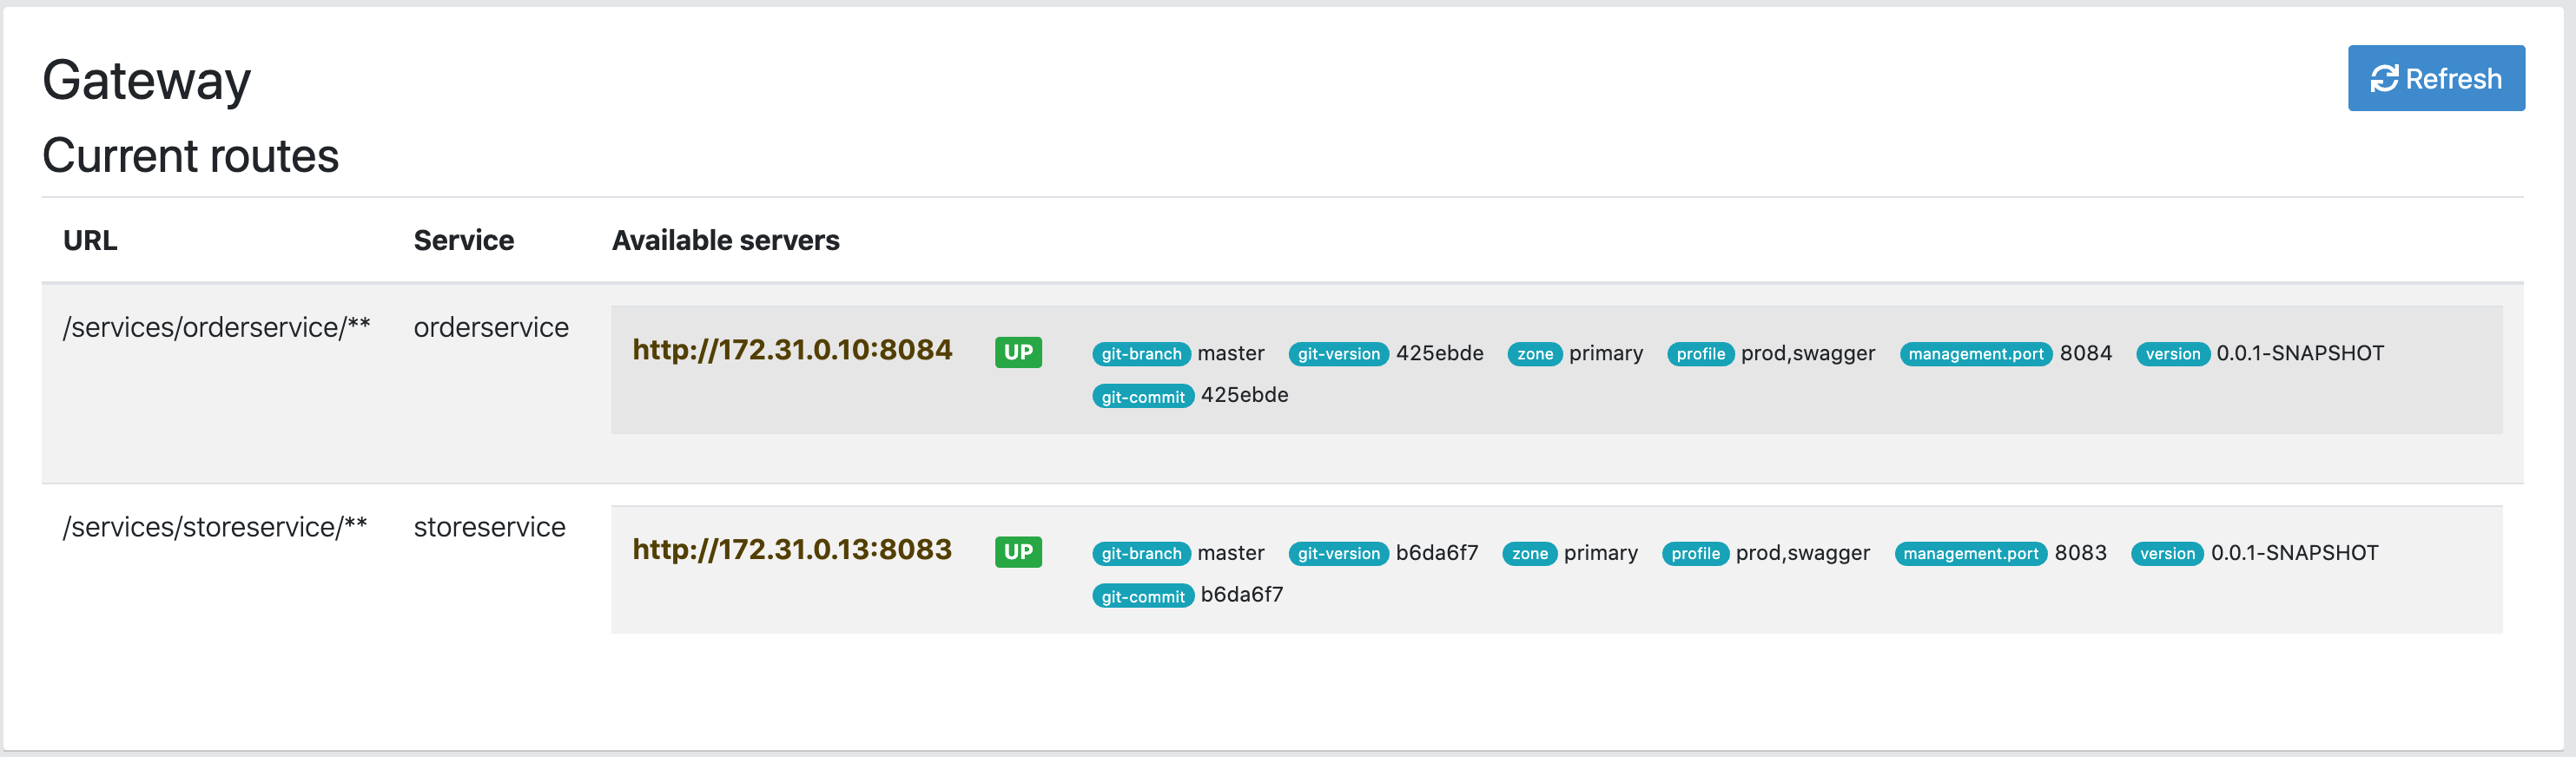Viewport: 2576px width, 757px height.
Task: Click the Service column header
Action: (463, 240)
